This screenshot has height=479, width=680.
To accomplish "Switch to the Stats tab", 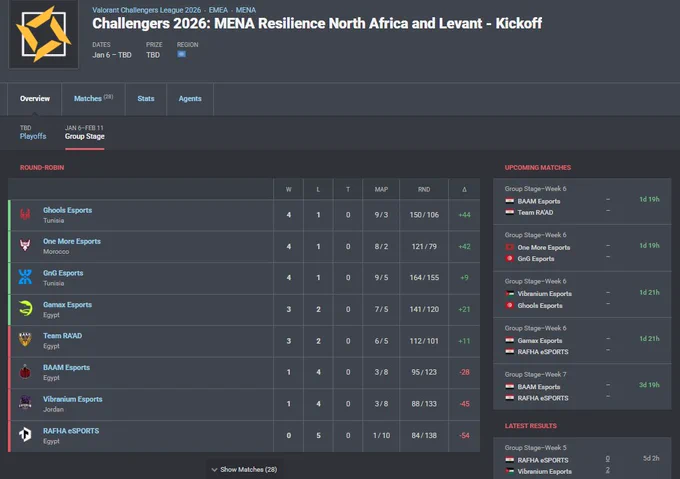I will [146, 98].
